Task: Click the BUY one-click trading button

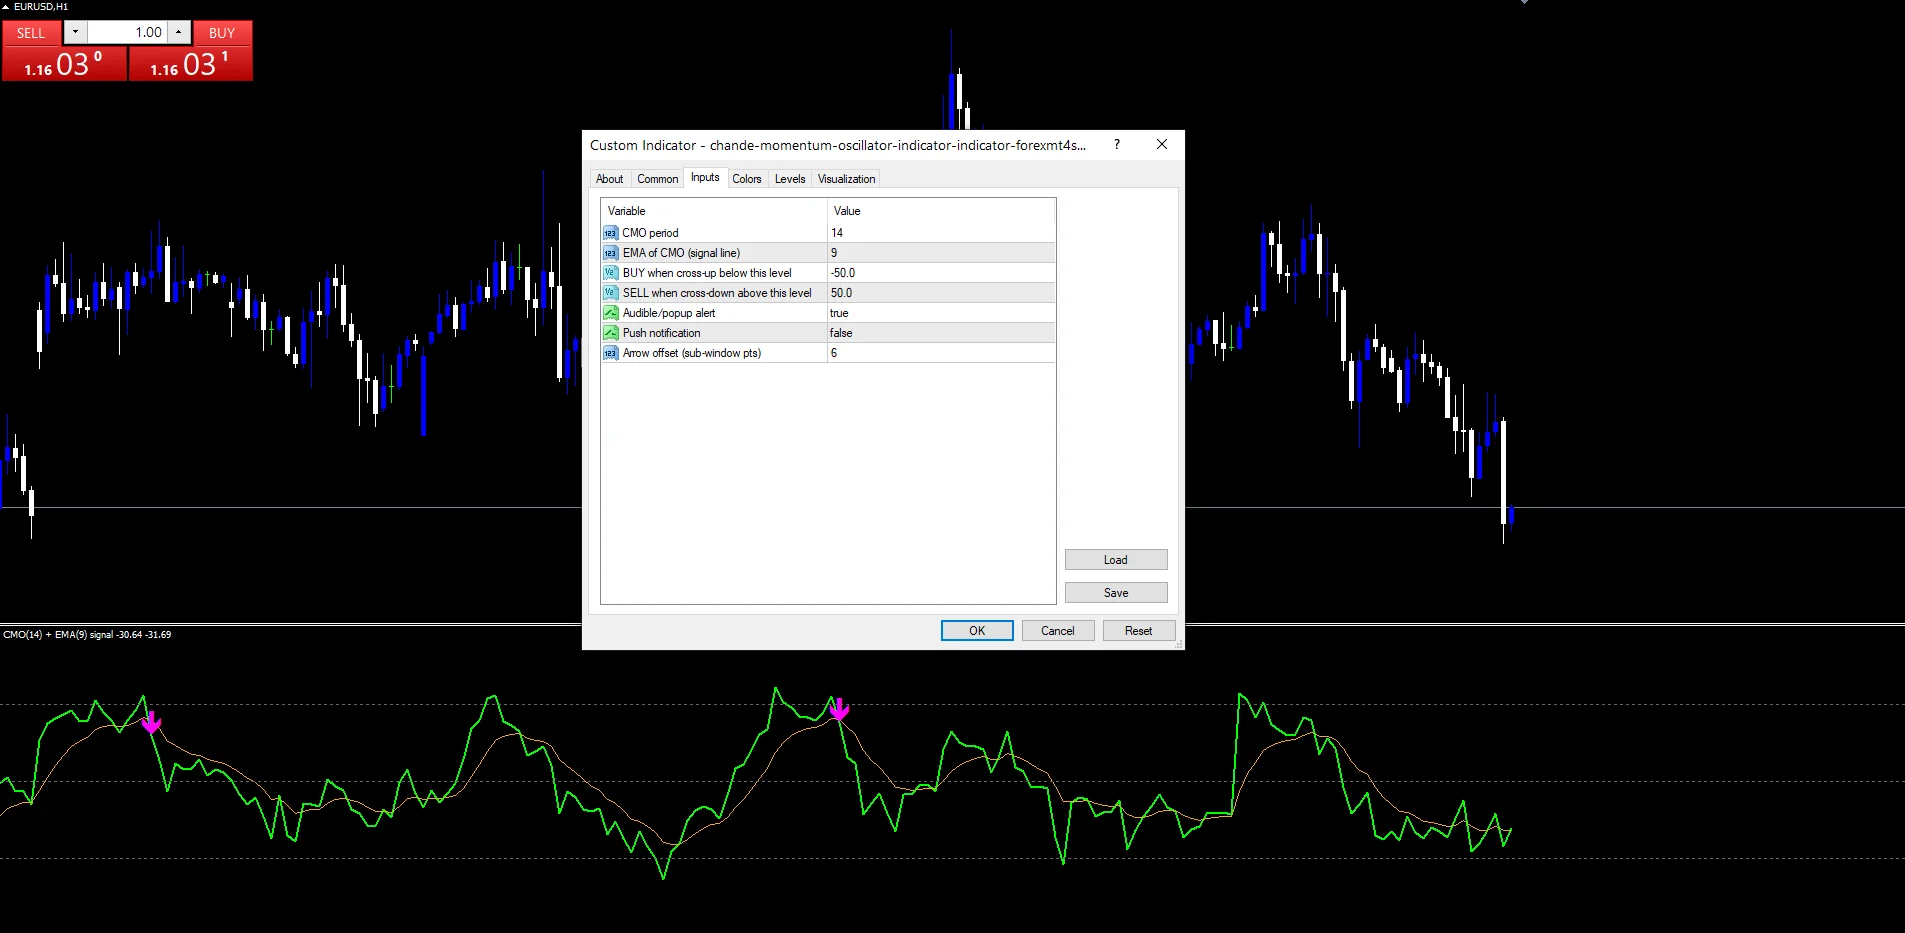Action: (x=222, y=33)
